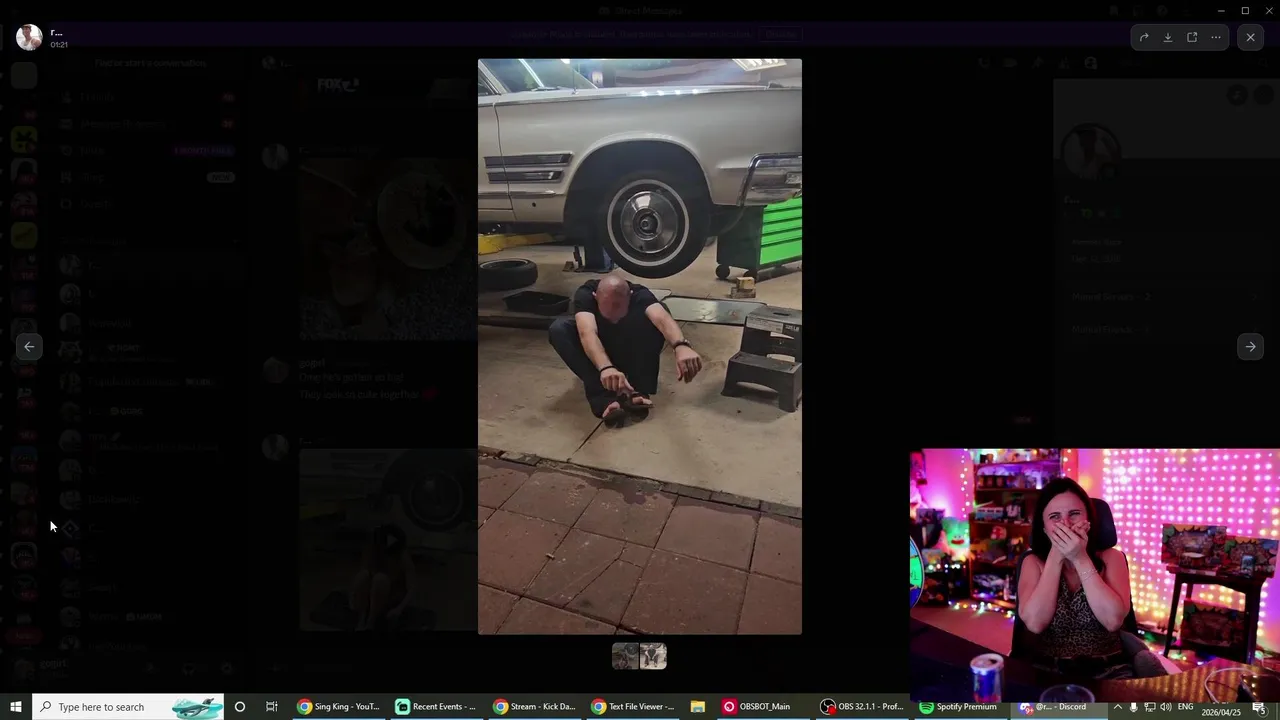Open the image in browser
Screen dimensions: 1280x720
(x=1192, y=37)
